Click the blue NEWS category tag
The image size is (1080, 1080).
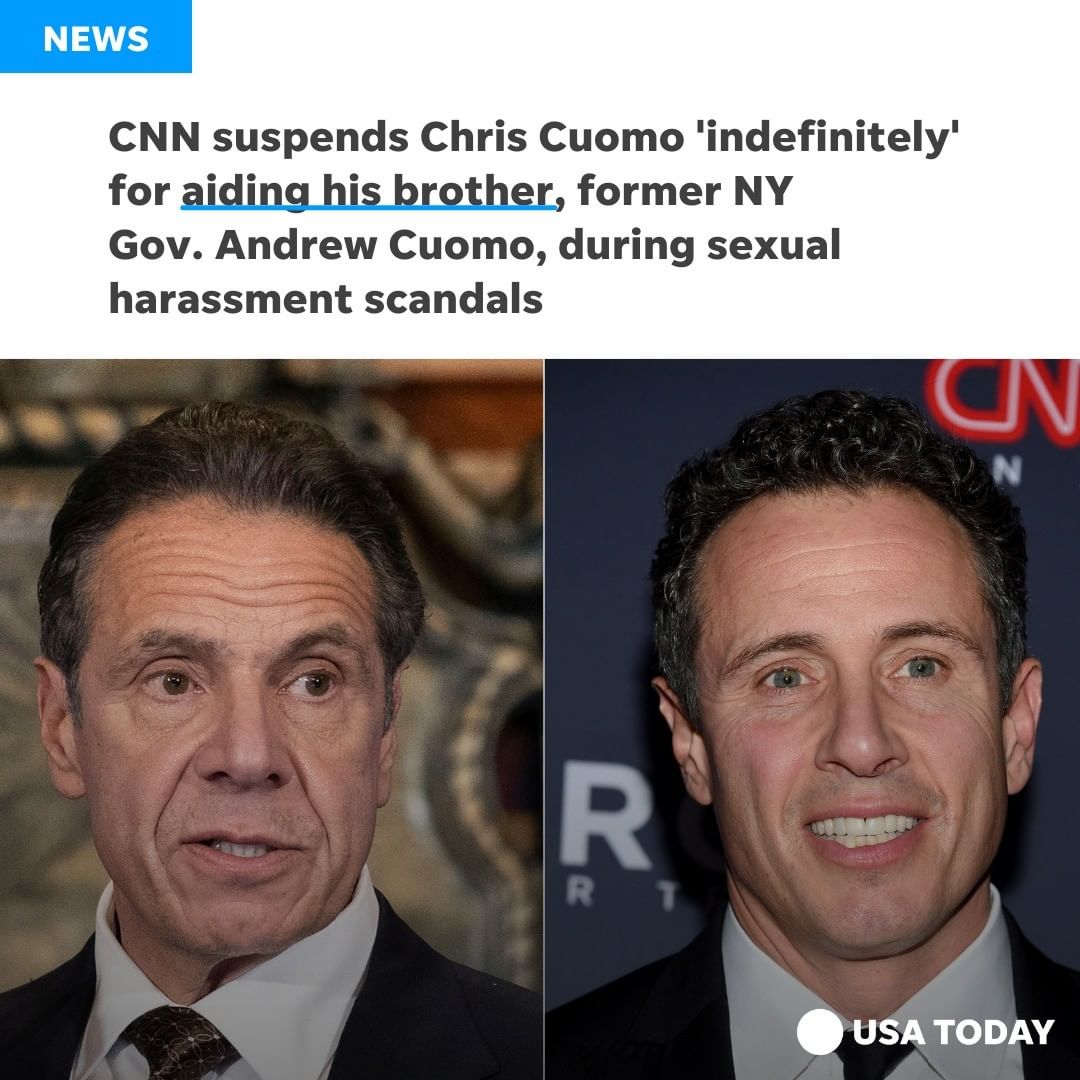point(96,36)
